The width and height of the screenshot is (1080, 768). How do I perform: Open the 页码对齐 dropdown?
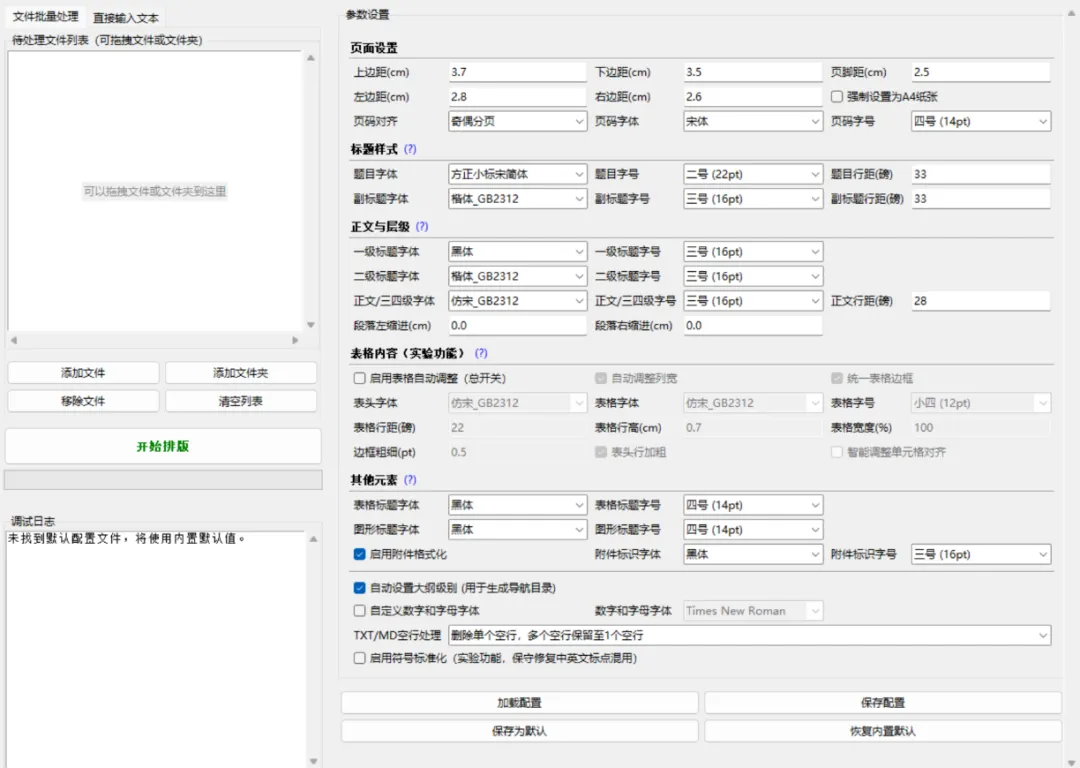click(x=517, y=121)
